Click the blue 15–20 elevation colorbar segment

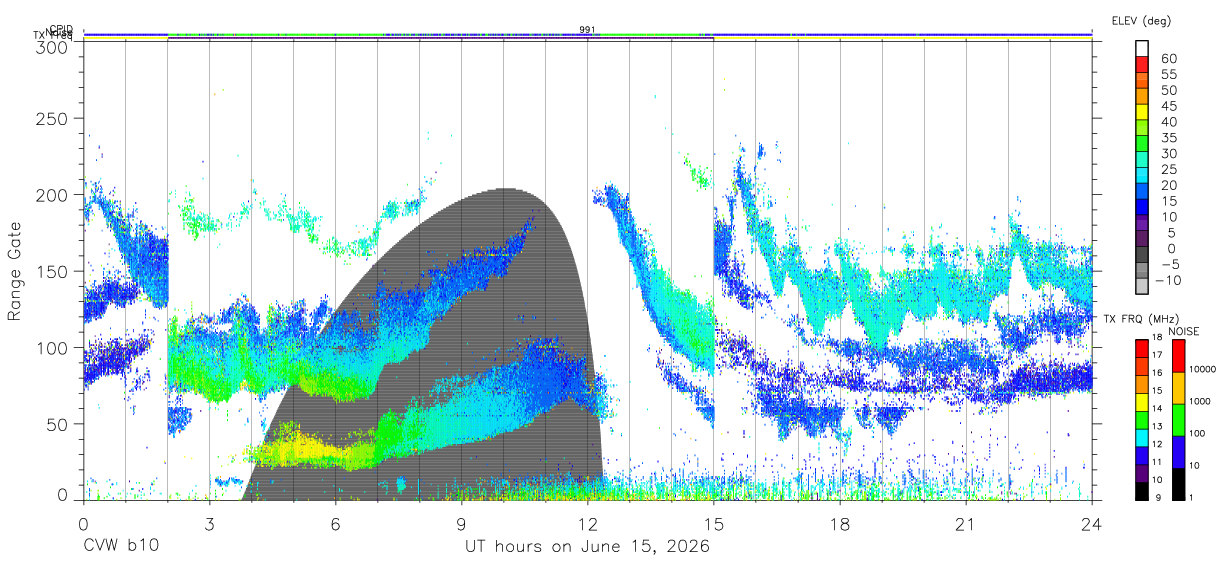(1142, 193)
